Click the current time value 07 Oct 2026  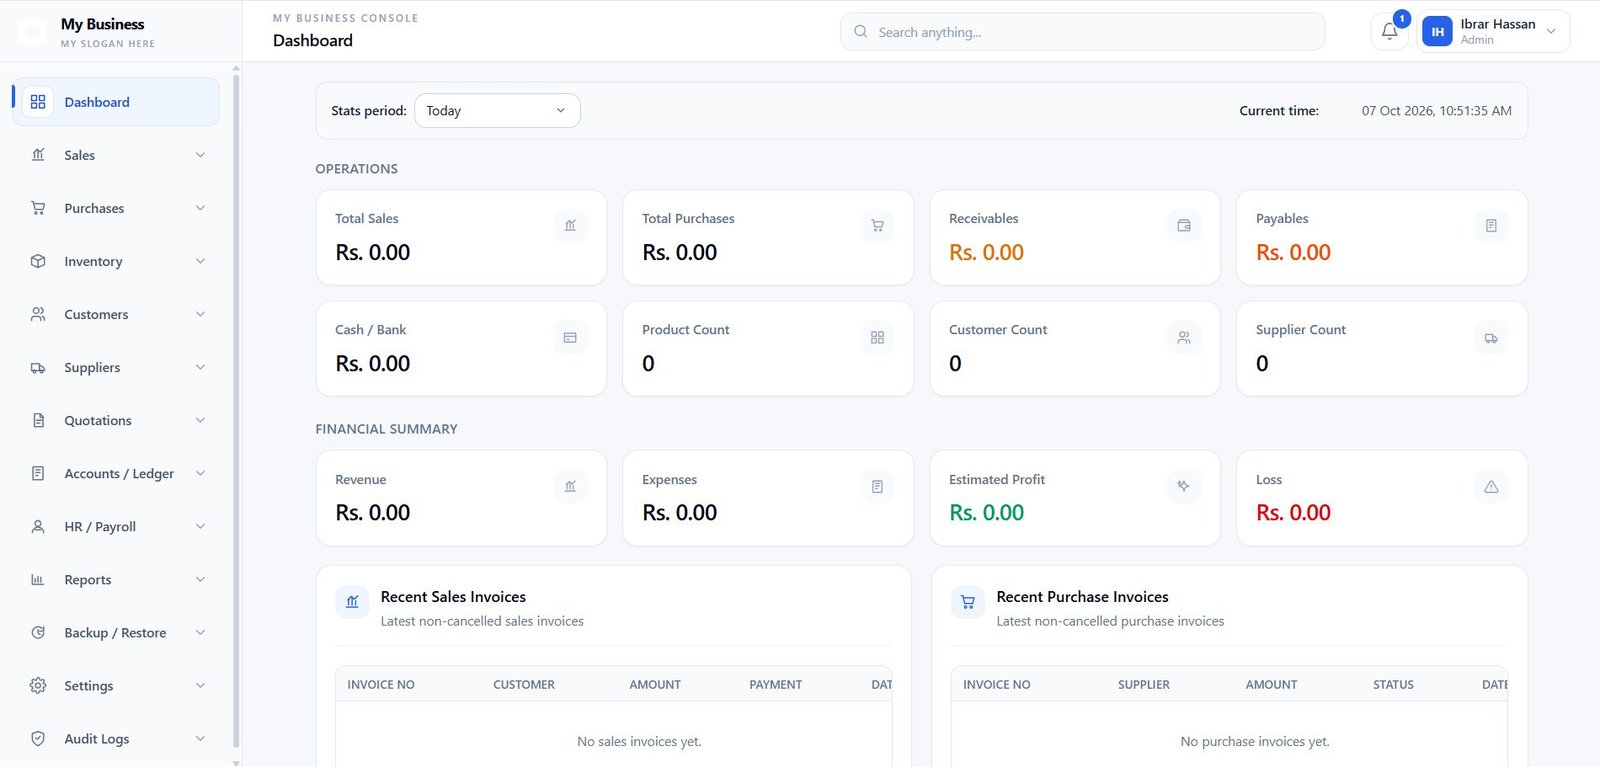pyautogui.click(x=1436, y=111)
